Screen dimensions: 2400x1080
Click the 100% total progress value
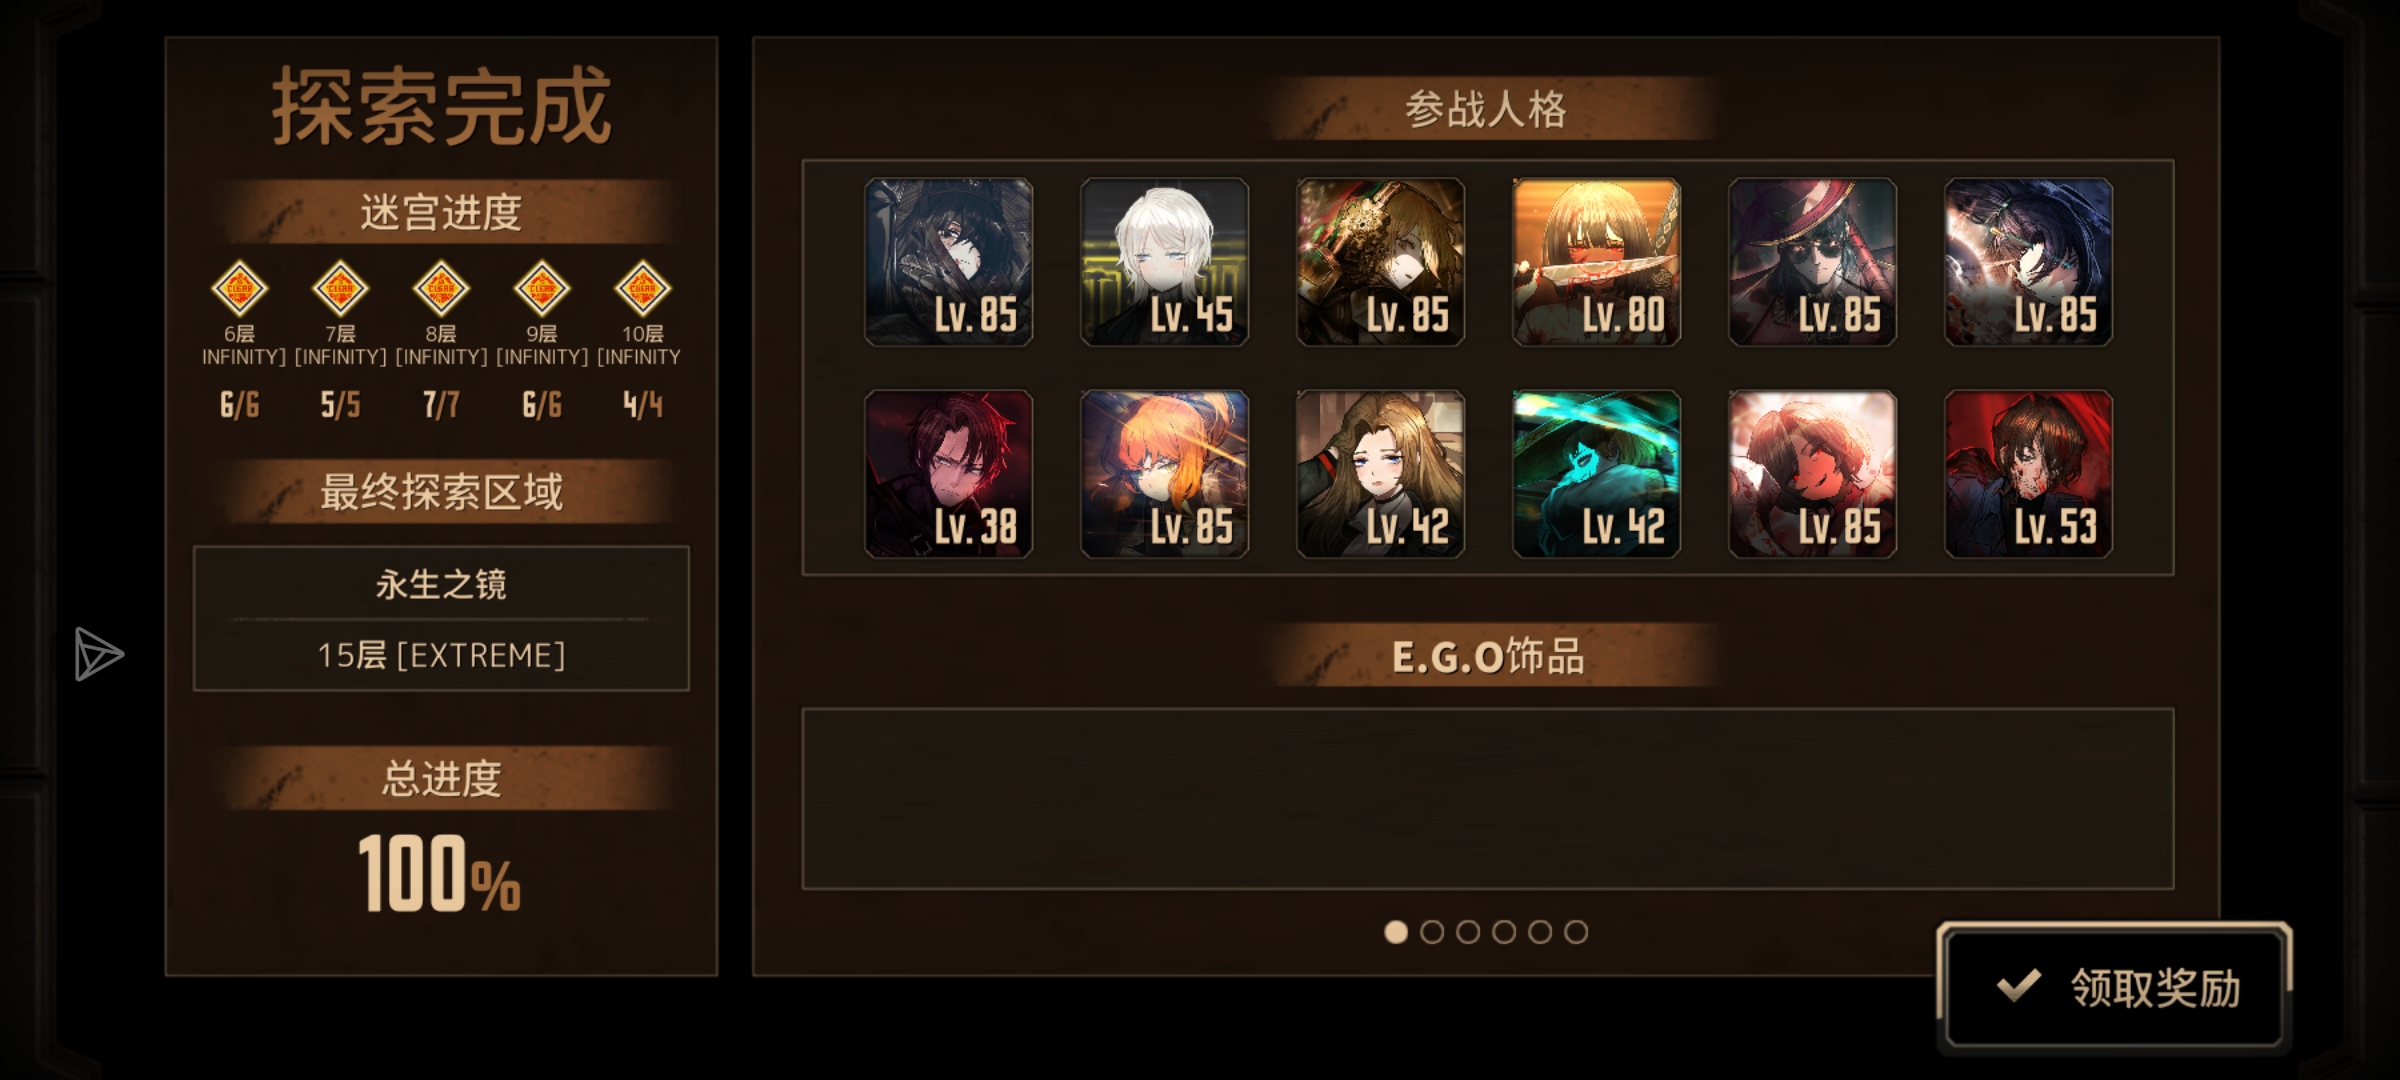[440, 874]
